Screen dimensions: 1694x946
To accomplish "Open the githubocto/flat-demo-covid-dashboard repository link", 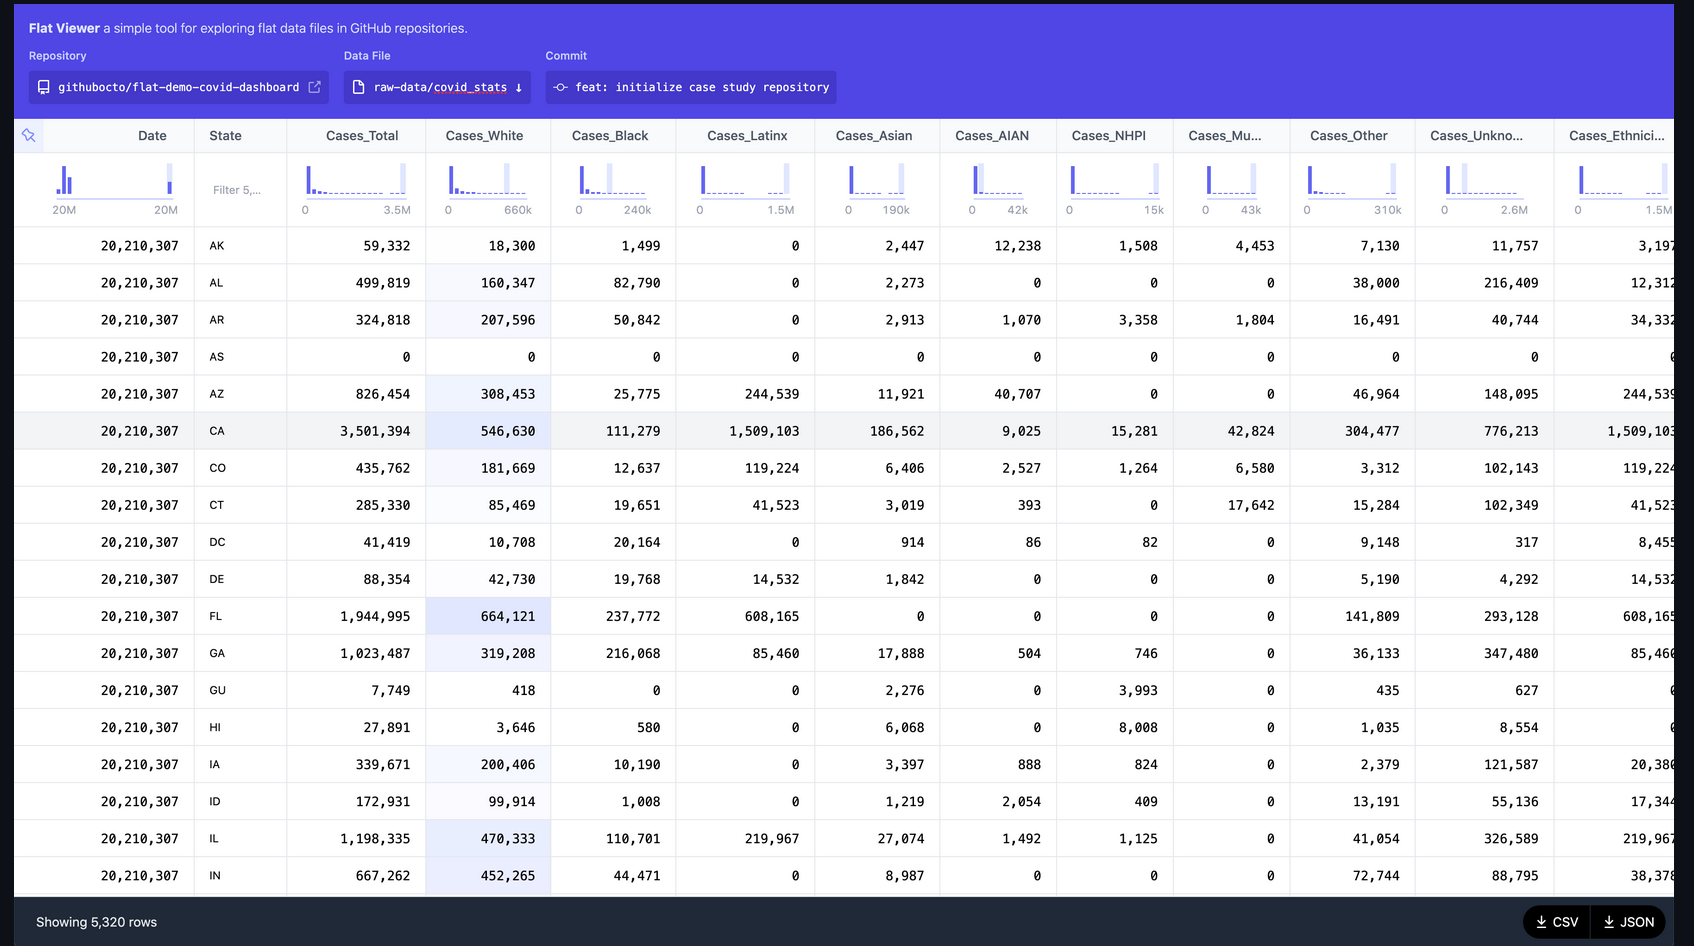I will tap(178, 87).
